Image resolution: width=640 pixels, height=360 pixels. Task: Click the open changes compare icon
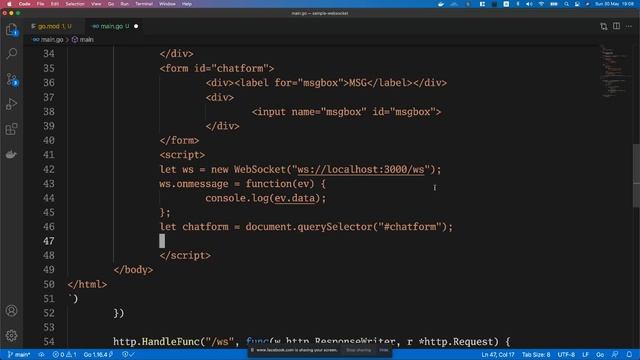coord(604,26)
